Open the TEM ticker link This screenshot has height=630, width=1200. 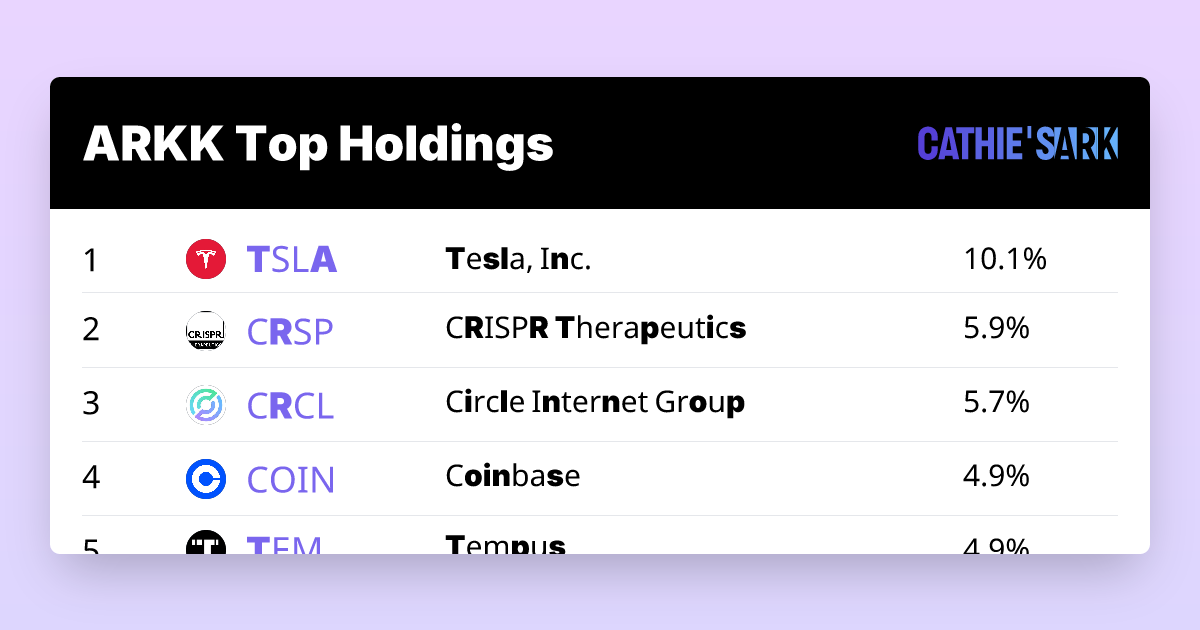pyautogui.click(x=284, y=546)
